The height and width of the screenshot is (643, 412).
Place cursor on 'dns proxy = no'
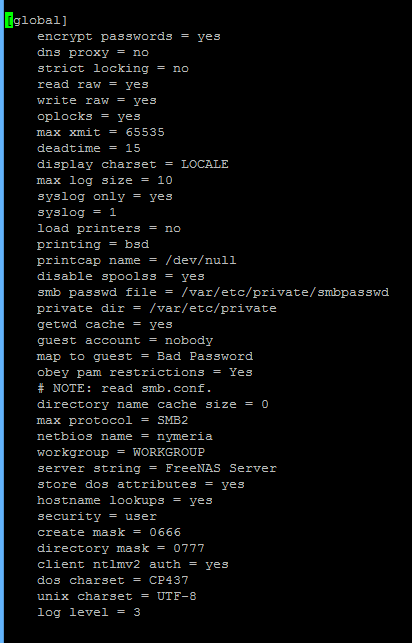[93, 52]
